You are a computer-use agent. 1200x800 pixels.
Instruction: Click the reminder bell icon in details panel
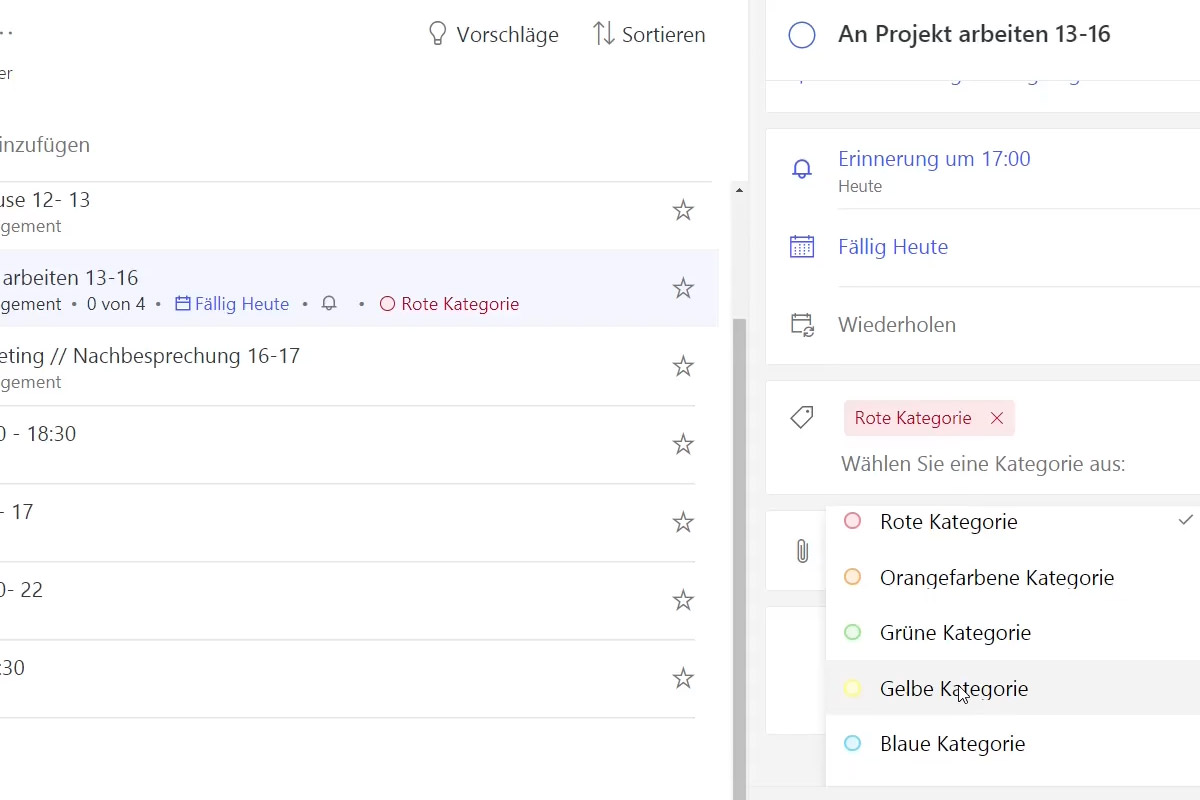coord(802,169)
